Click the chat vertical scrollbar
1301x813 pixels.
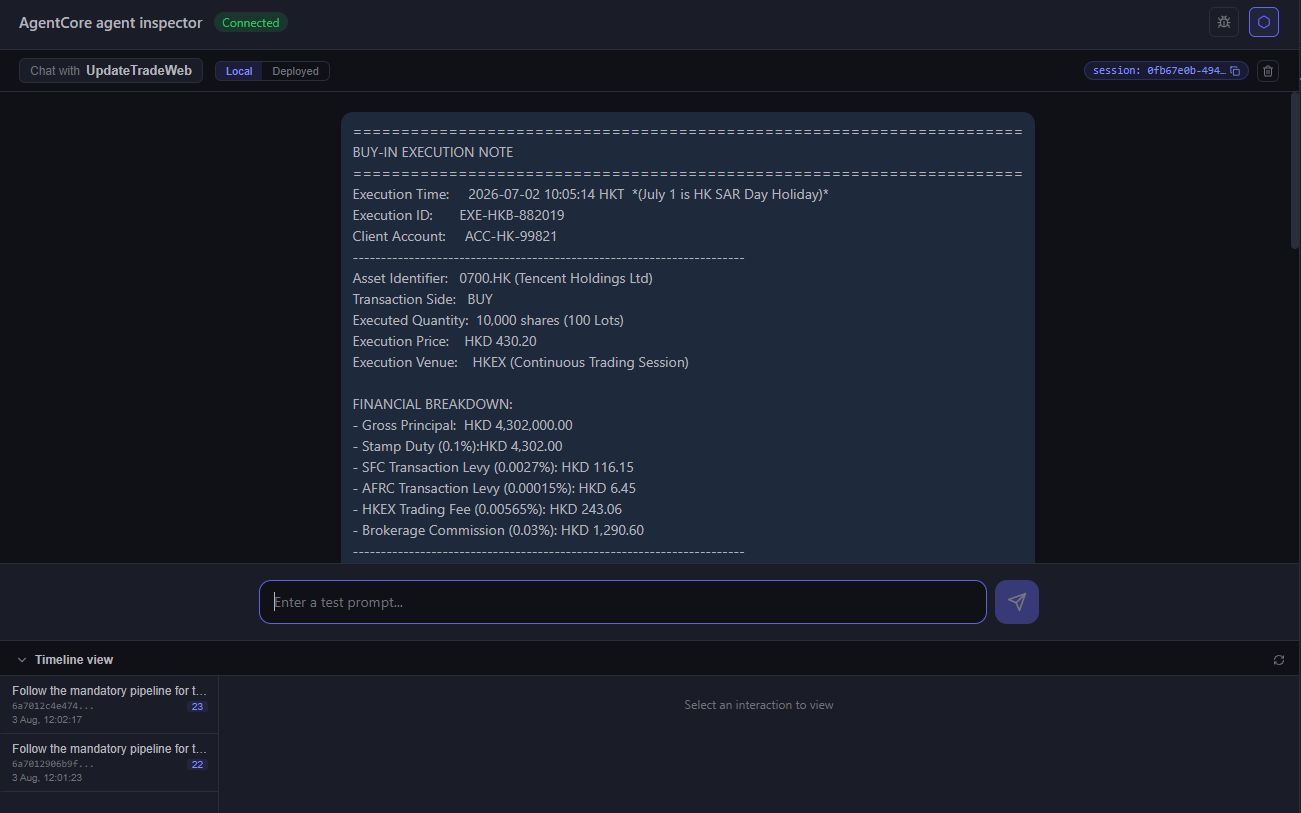1295,170
